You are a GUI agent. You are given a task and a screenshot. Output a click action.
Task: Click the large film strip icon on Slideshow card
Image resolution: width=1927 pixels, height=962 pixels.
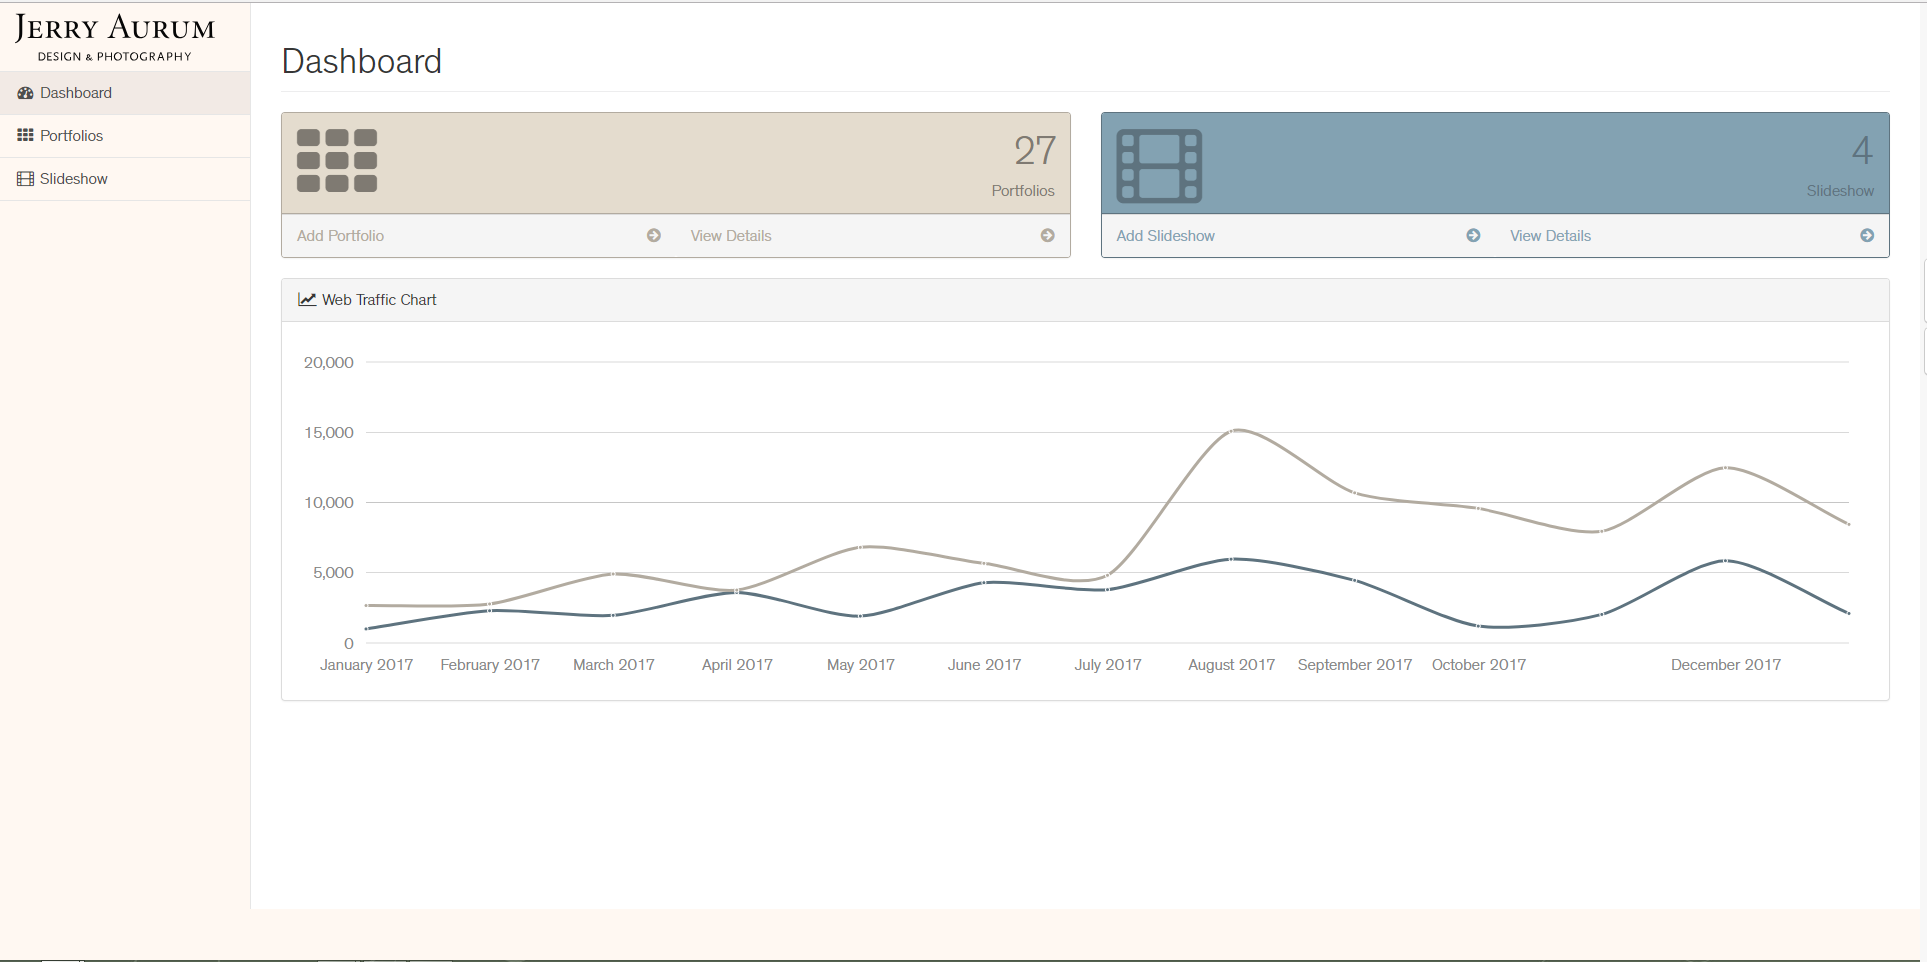(1159, 166)
